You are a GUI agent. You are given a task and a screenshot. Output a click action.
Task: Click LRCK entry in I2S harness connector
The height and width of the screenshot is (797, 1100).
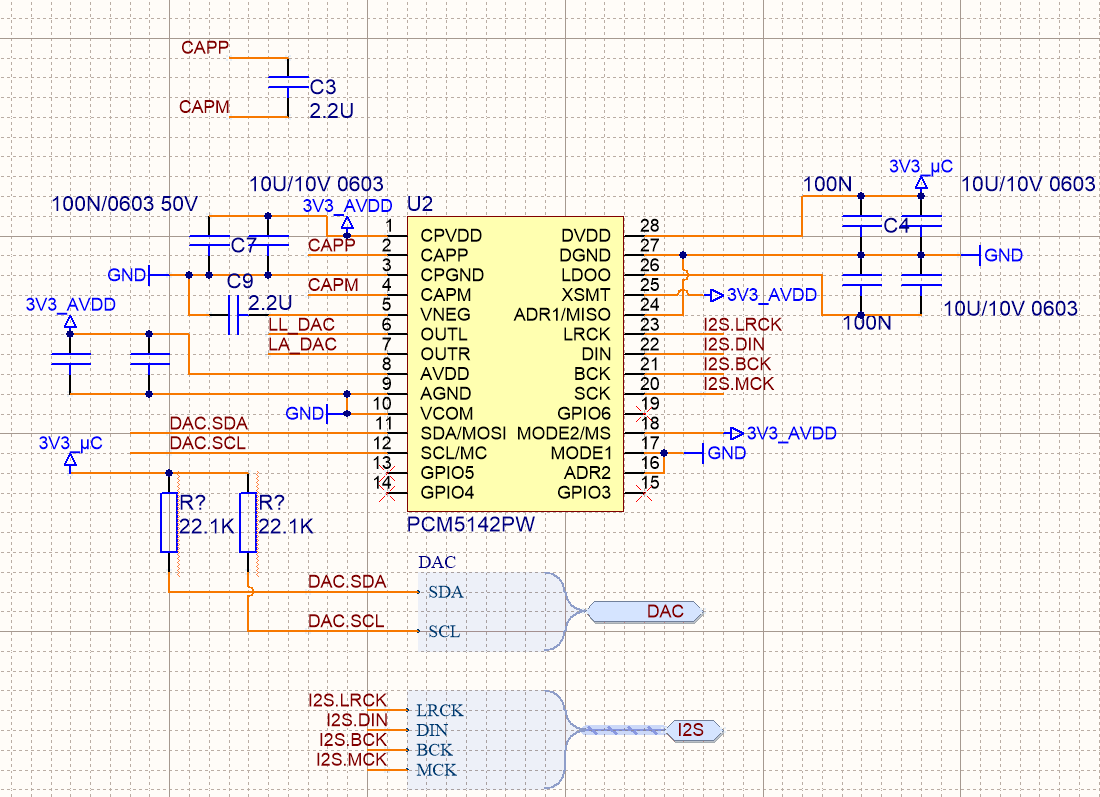click(440, 711)
